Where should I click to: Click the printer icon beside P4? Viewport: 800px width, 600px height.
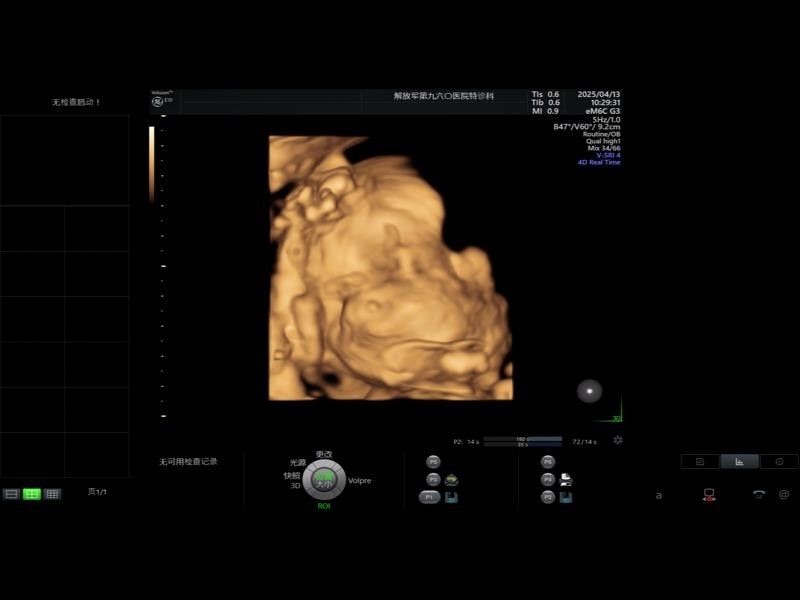[x=566, y=480]
